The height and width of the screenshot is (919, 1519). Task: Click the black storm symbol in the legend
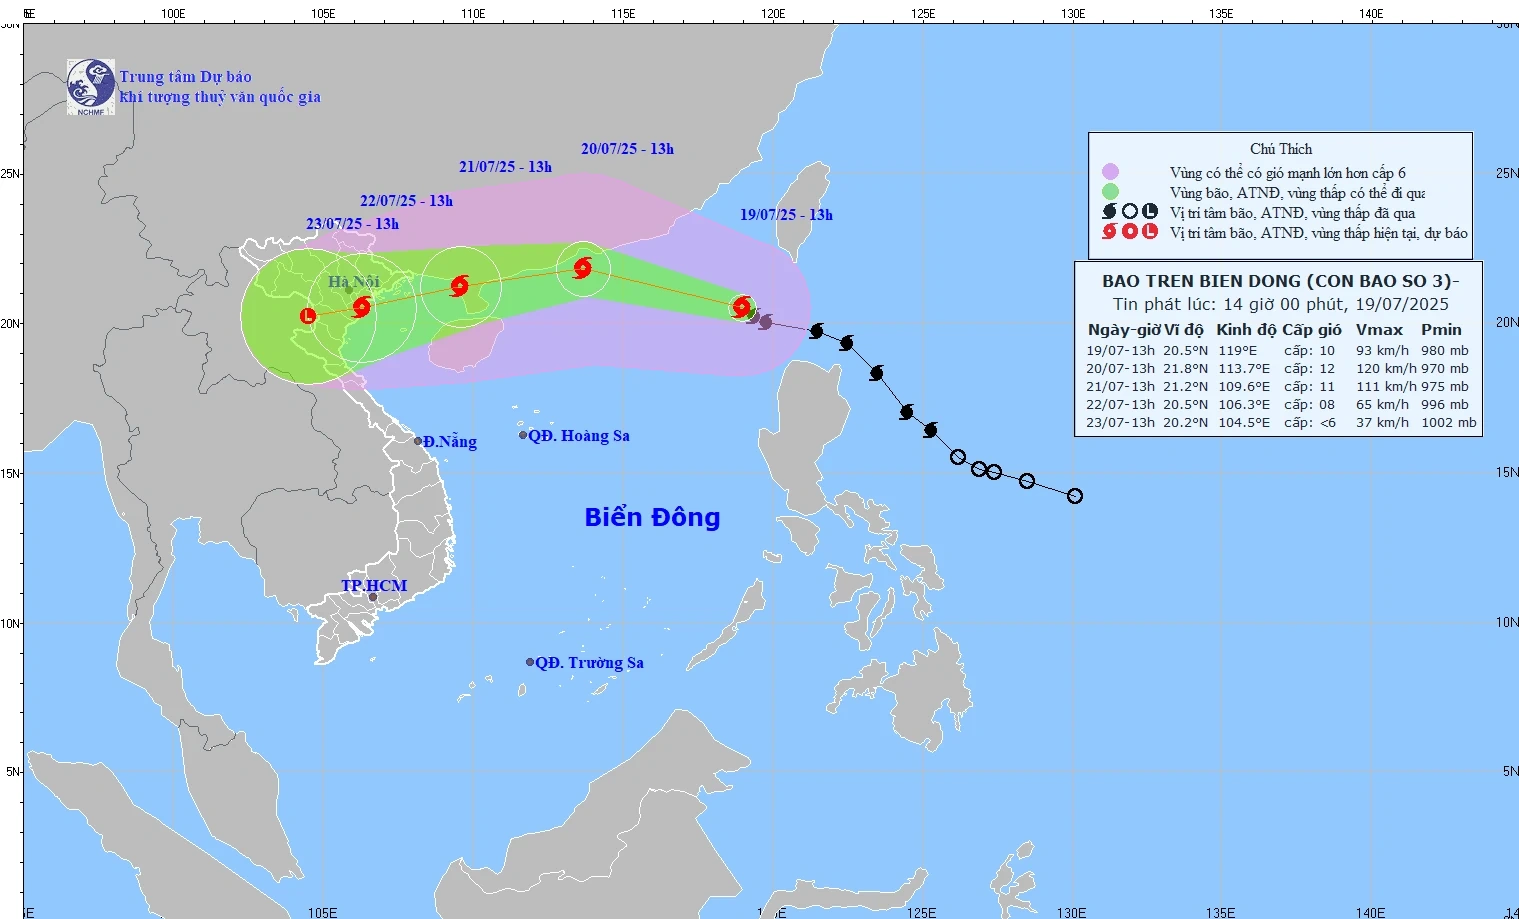(x=1109, y=212)
